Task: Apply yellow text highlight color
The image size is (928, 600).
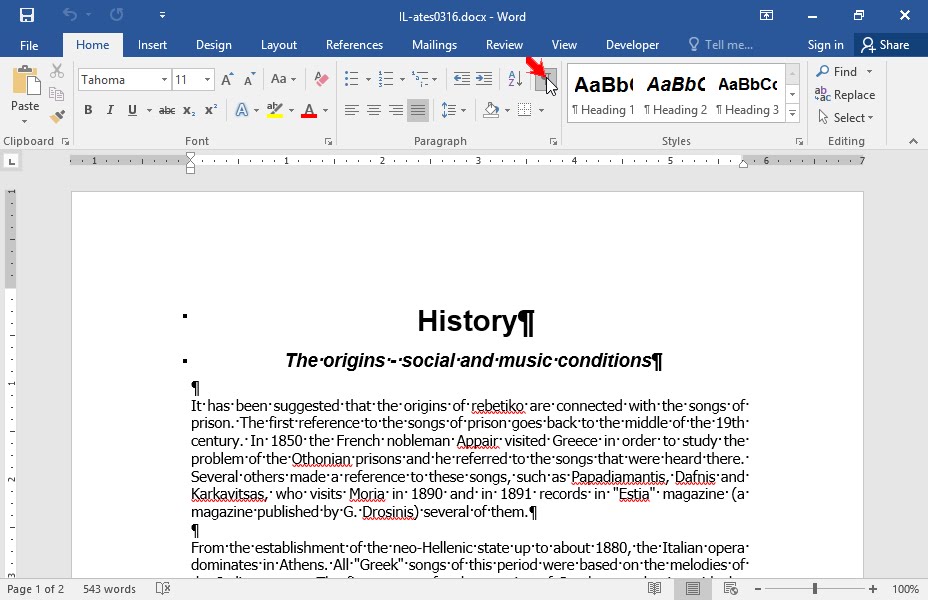Action: 275,110
